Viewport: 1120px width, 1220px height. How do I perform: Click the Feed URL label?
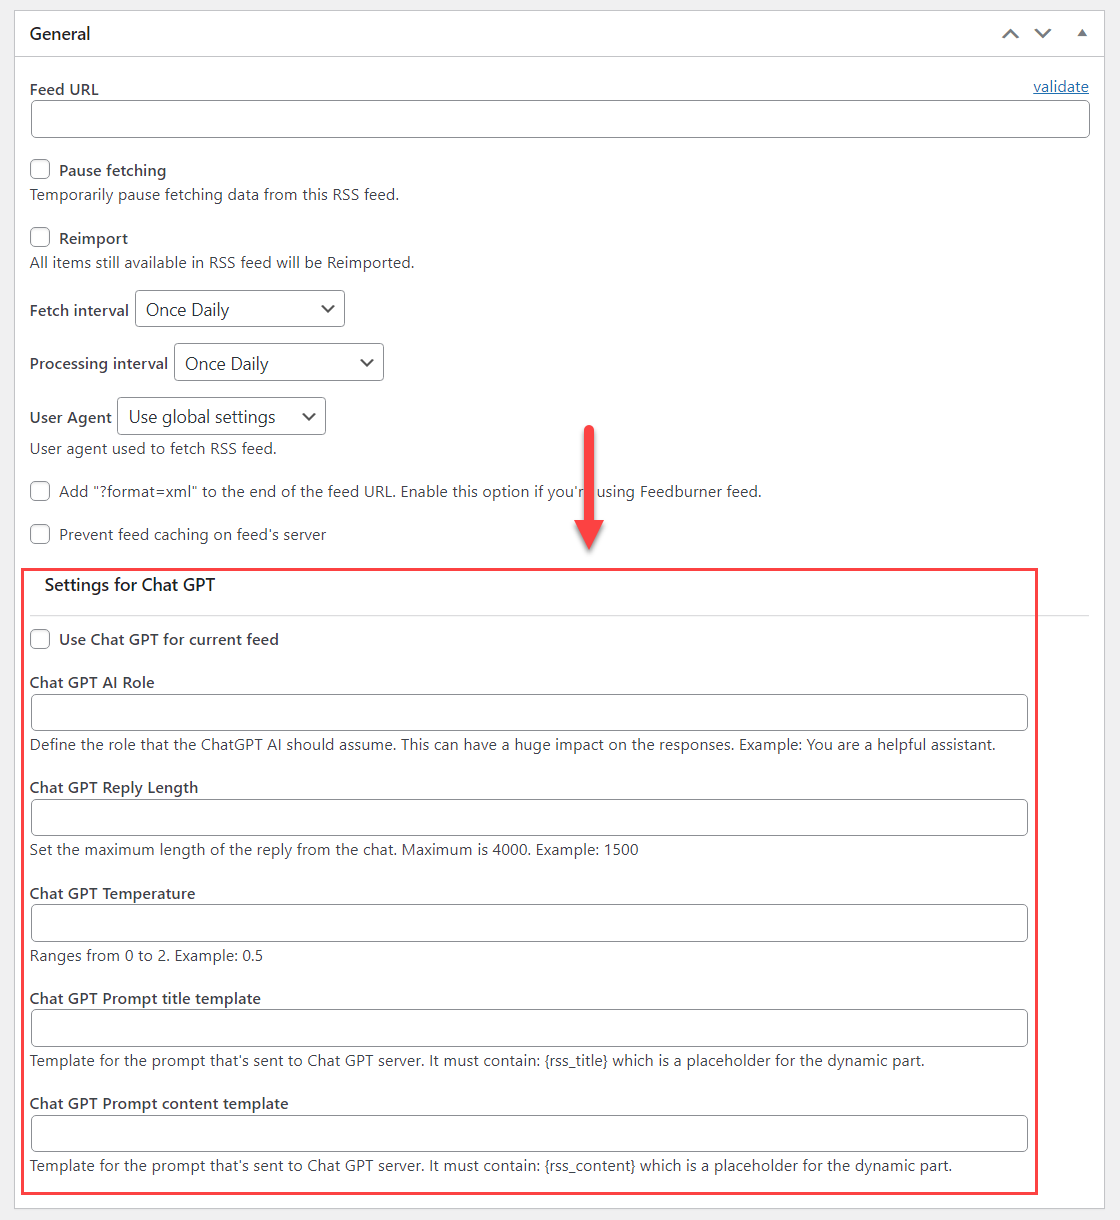pyautogui.click(x=64, y=89)
